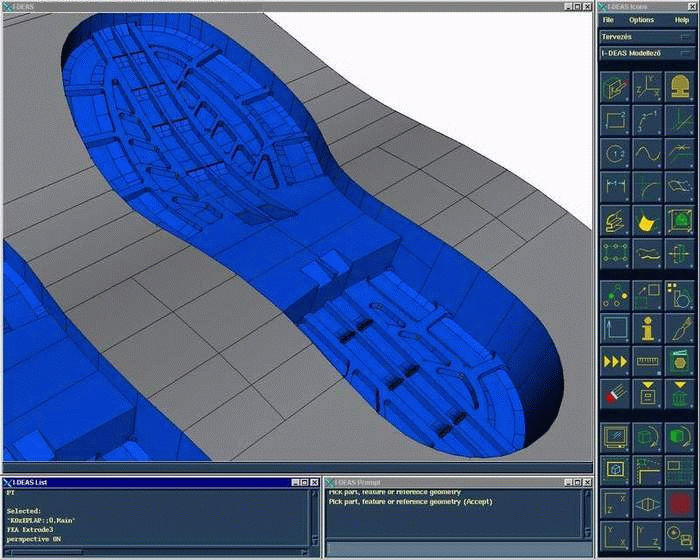Click the yellow surface patch icon
The image size is (700, 560).
(x=647, y=220)
